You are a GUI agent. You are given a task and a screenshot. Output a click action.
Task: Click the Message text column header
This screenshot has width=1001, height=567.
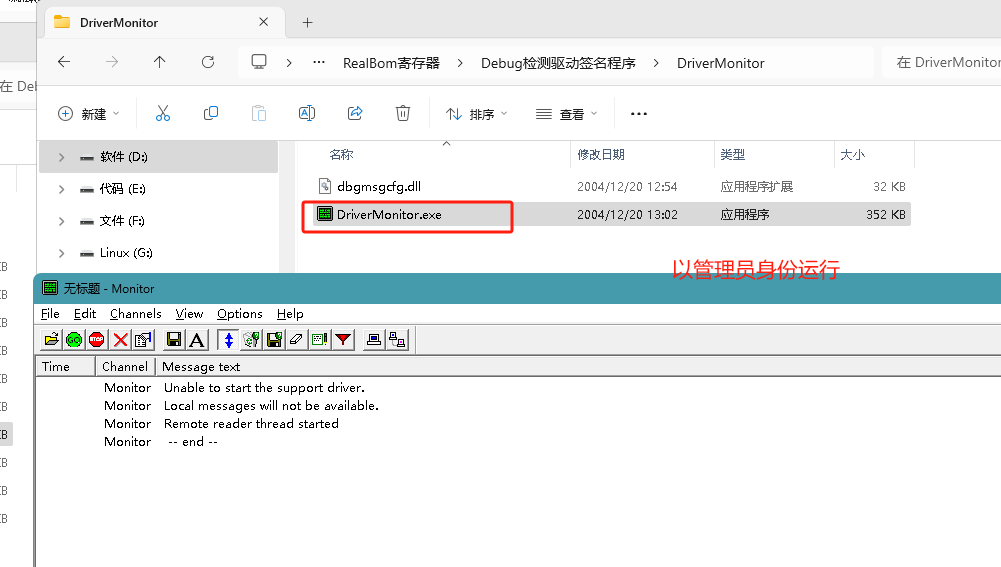[200, 367]
